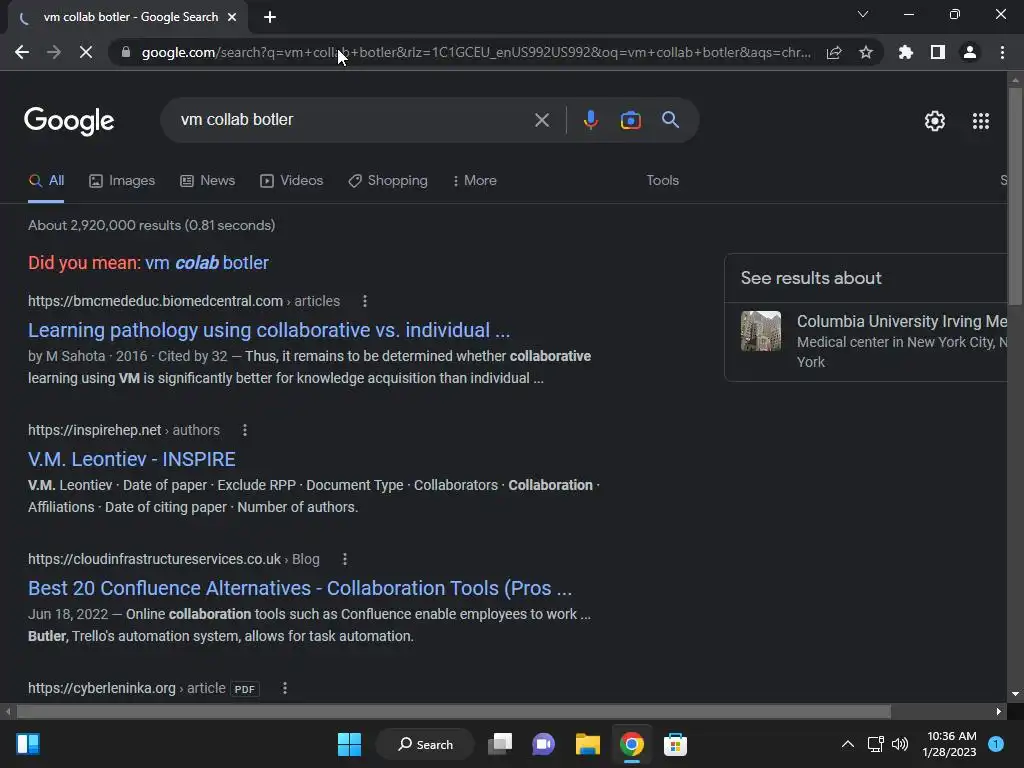Go to Google home via logo

pos(69,121)
